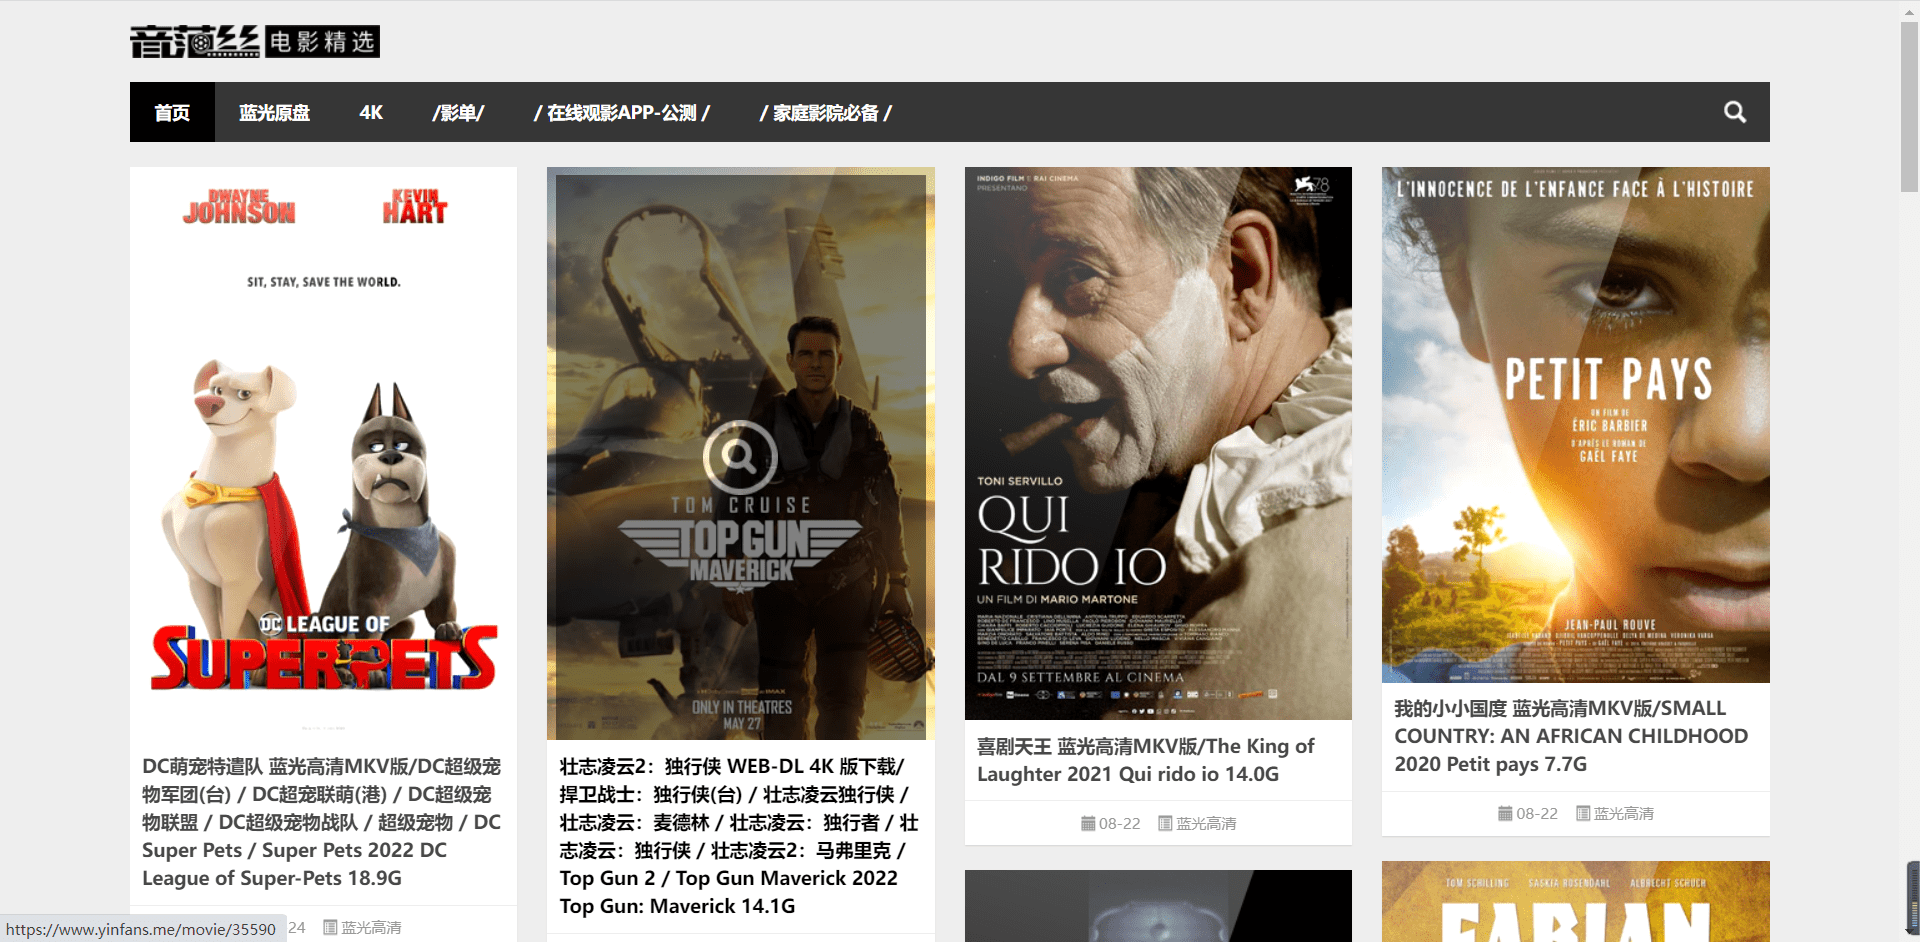The width and height of the screenshot is (1920, 942).
Task: Click the page vertical scrollbar thumb
Action: tap(1909, 105)
